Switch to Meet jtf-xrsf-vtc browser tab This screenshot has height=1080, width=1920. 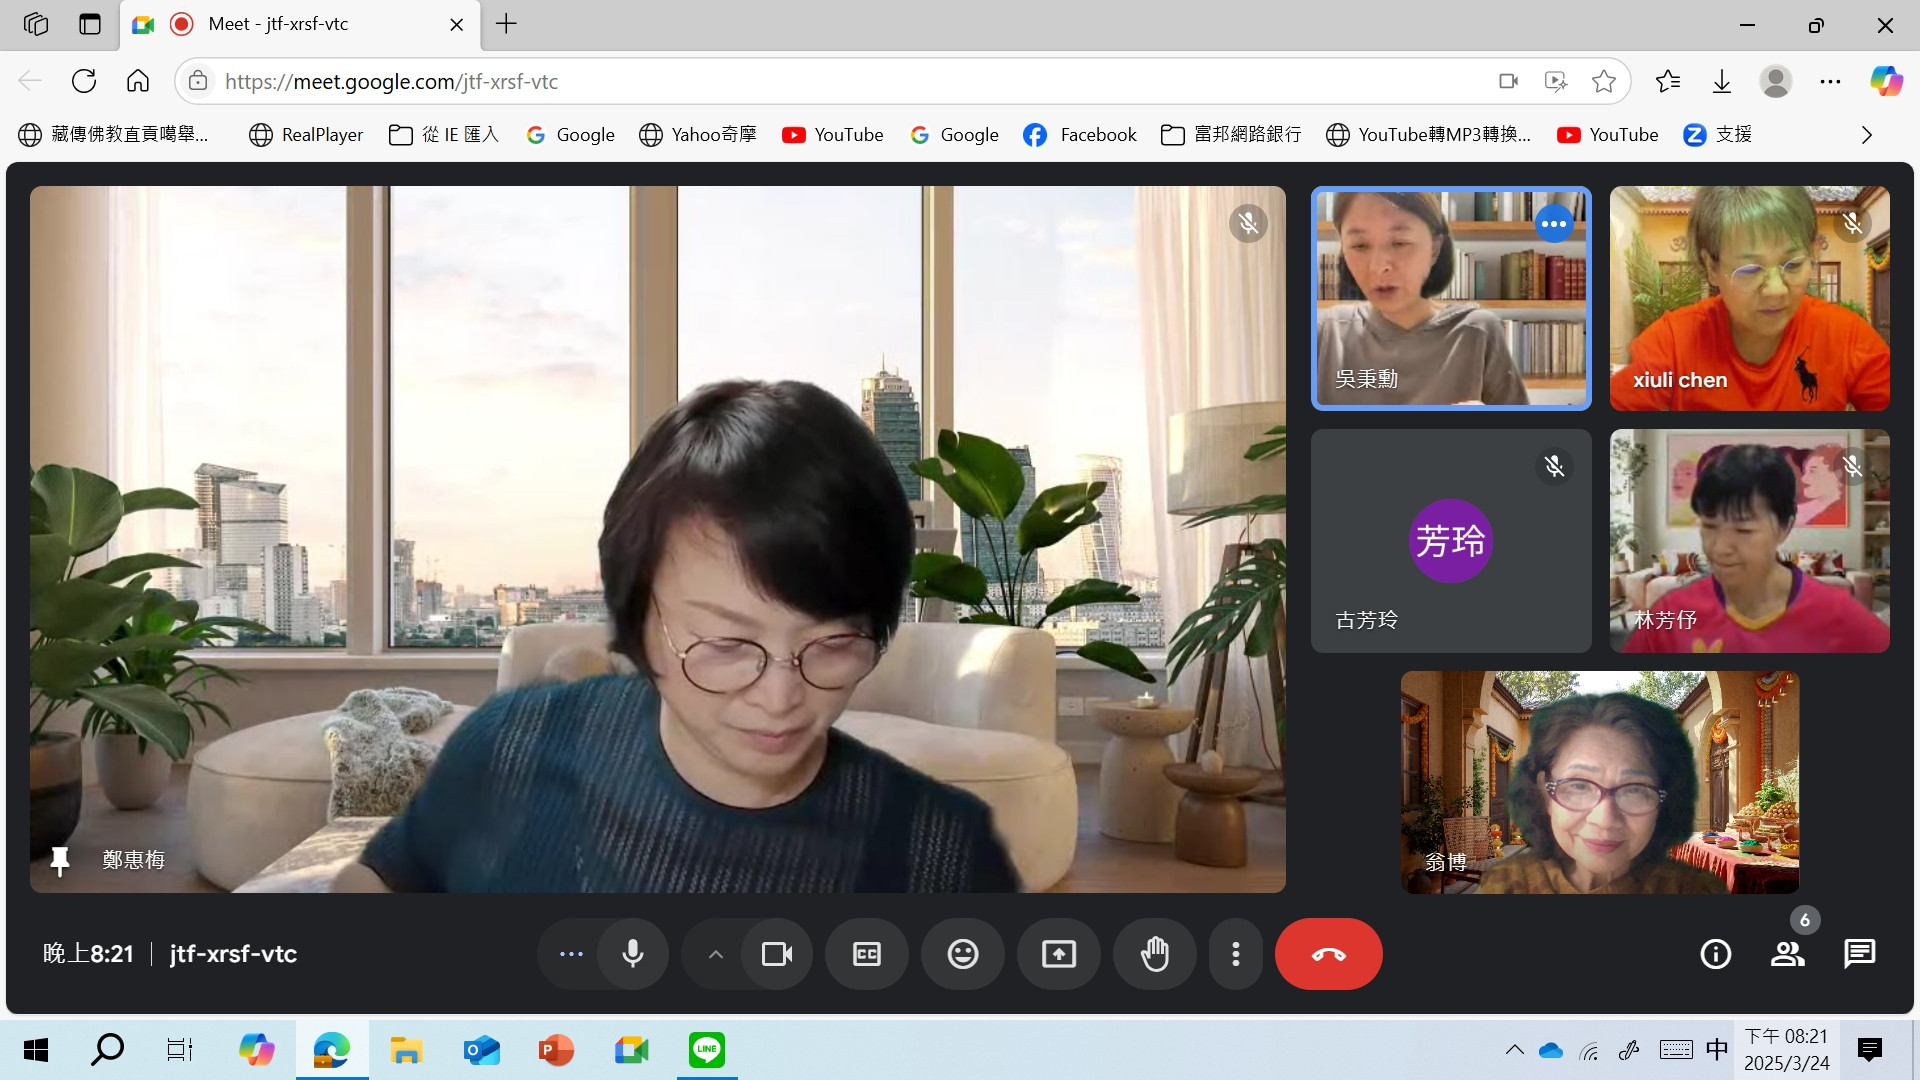(x=278, y=24)
